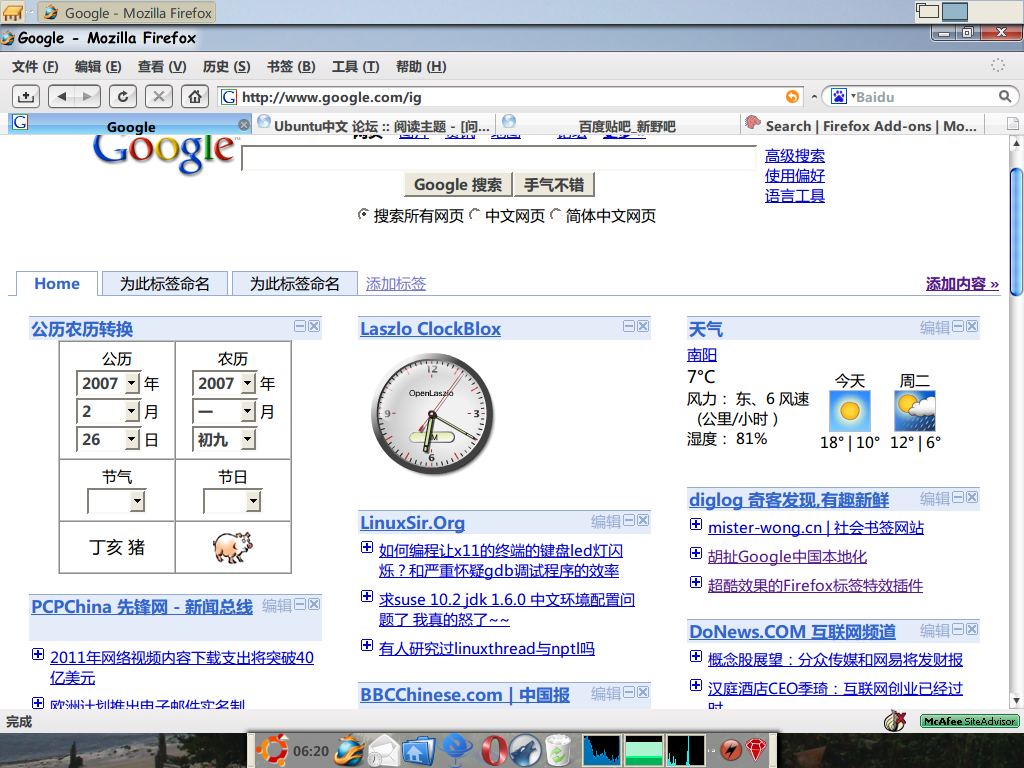Screen dimensions: 1024x768
Task: Launch Opera from the dock
Action: tap(494, 750)
